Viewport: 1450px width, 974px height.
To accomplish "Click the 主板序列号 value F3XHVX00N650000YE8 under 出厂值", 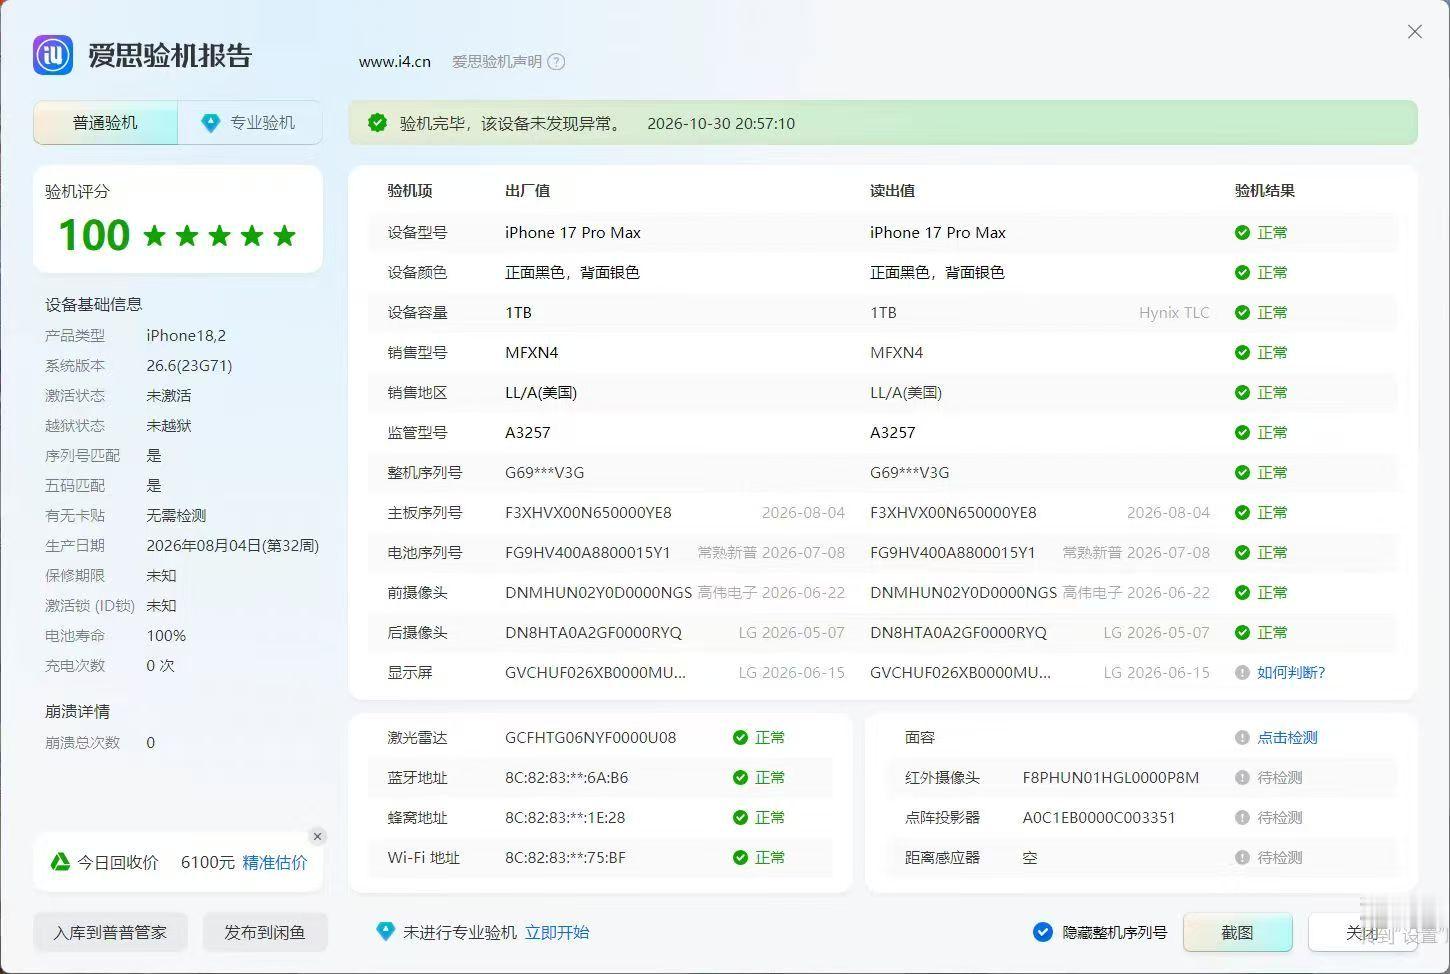I will click(588, 513).
